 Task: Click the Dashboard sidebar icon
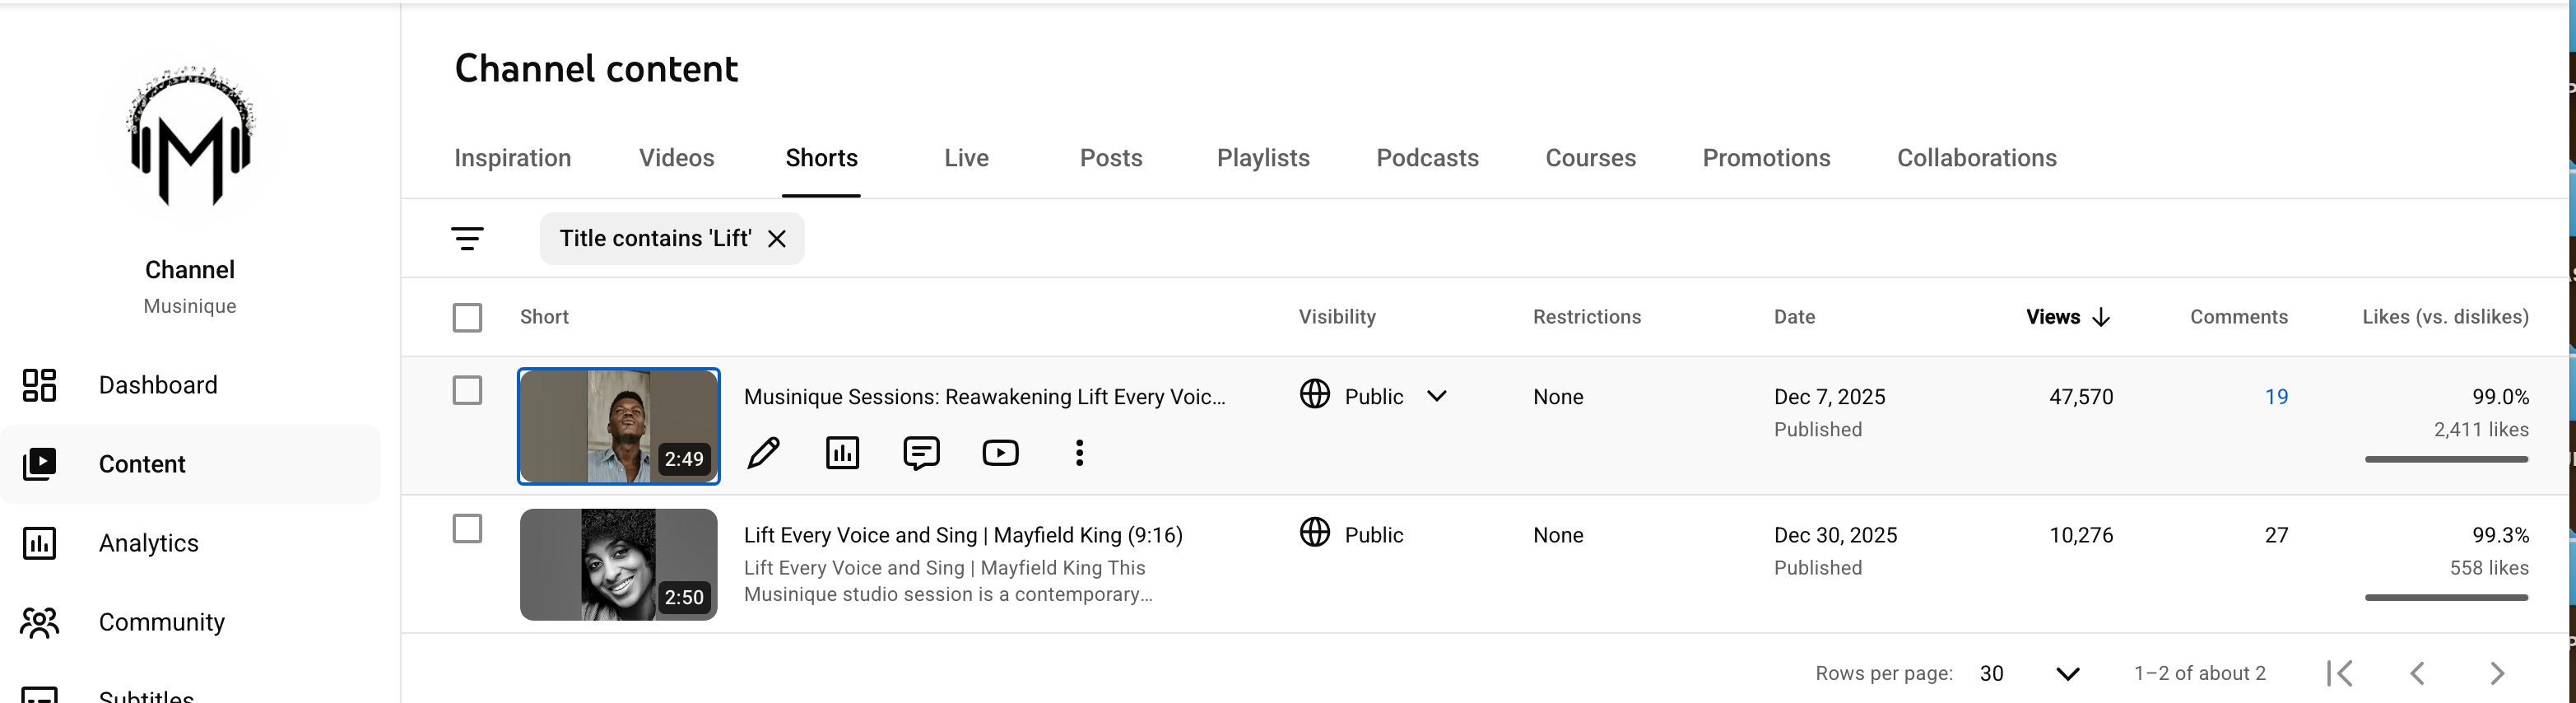pos(39,385)
